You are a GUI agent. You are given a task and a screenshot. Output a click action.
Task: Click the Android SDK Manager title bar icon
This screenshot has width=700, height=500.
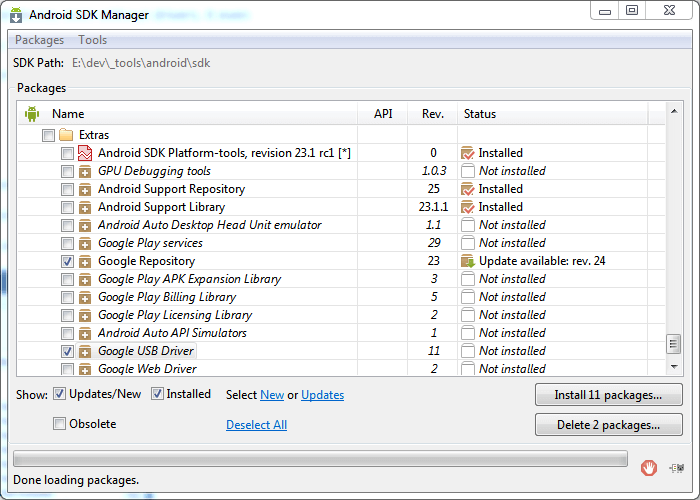coord(16,14)
